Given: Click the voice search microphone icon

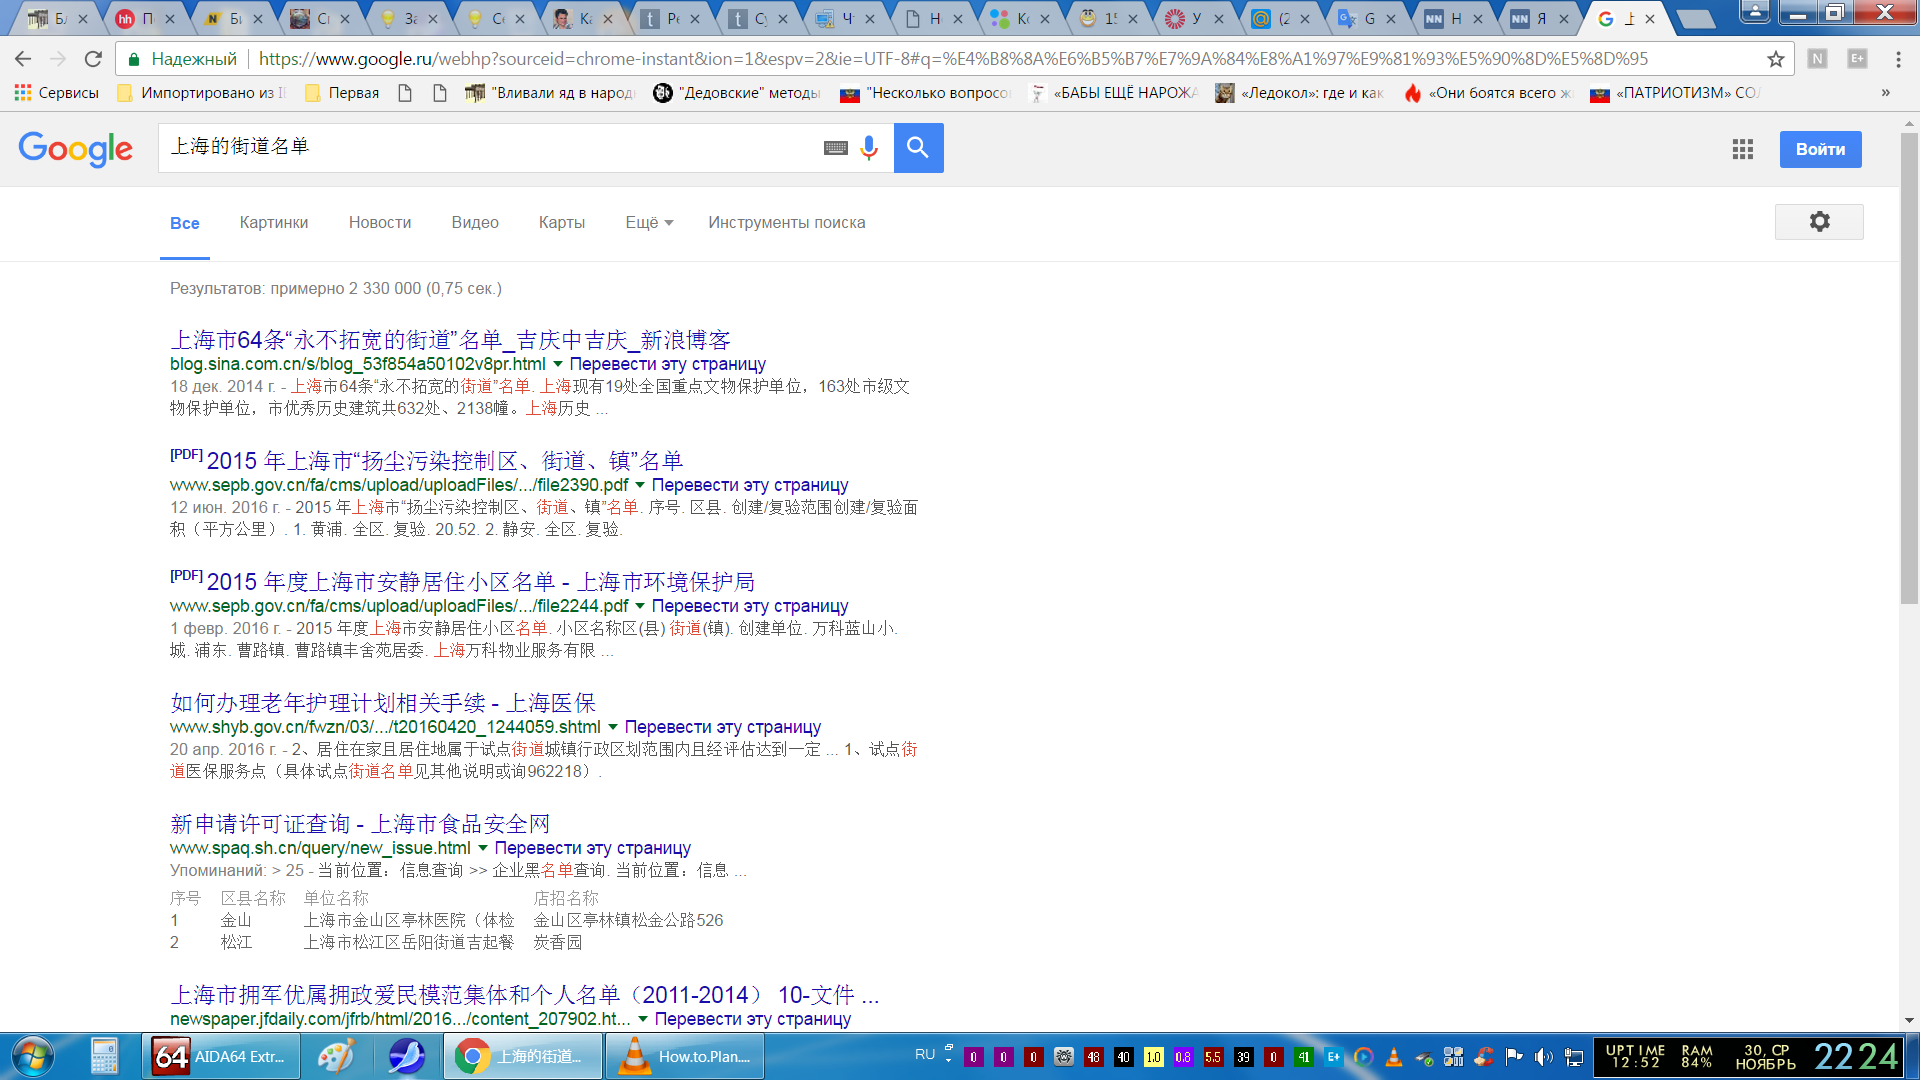Looking at the screenshot, I should click(x=868, y=148).
